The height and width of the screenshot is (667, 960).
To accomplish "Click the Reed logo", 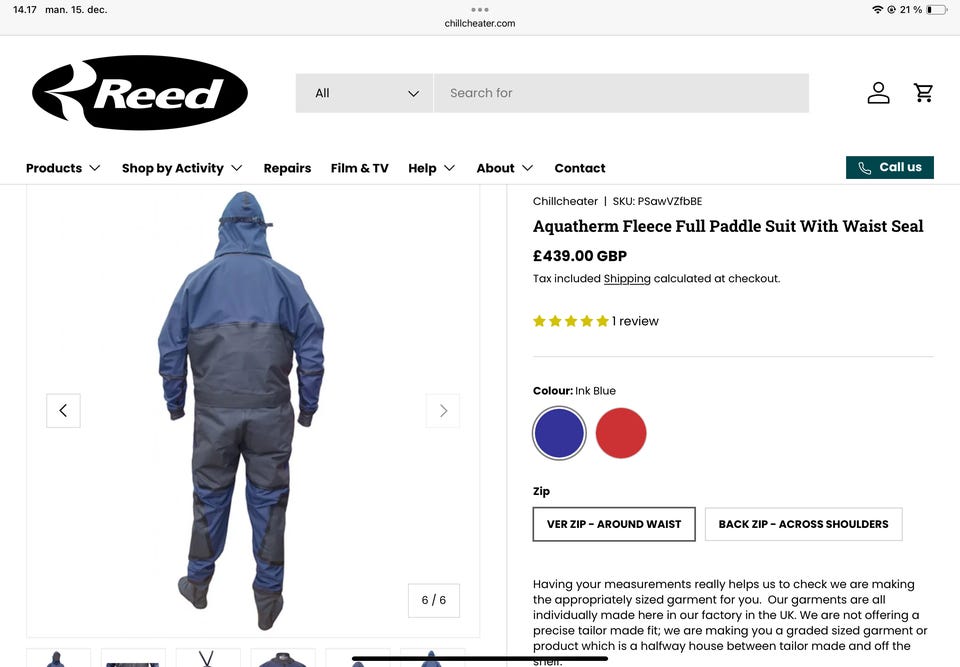I will coord(140,92).
